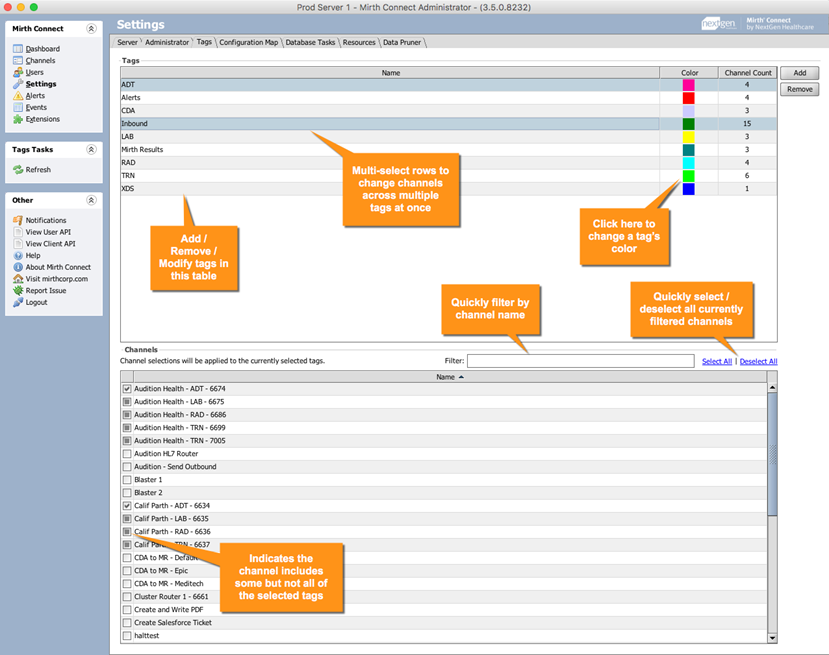Click the About Mirth Connect info icon
The height and width of the screenshot is (655, 829).
[18, 267]
